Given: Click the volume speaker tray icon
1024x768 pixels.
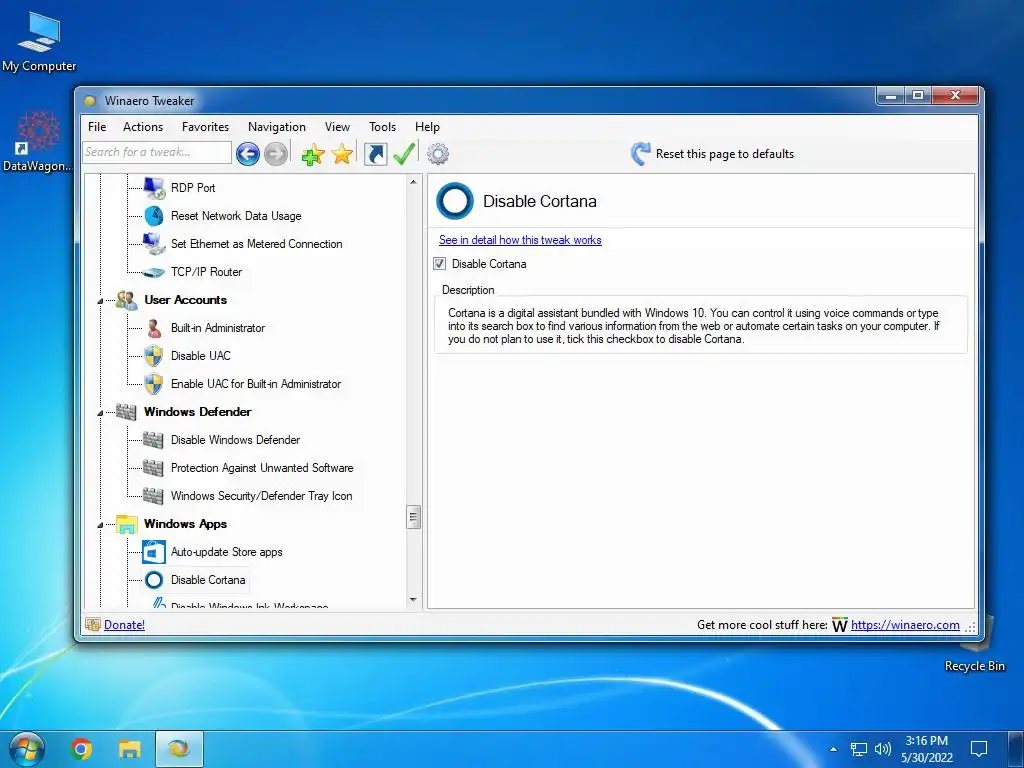Looking at the screenshot, I should click(x=882, y=749).
